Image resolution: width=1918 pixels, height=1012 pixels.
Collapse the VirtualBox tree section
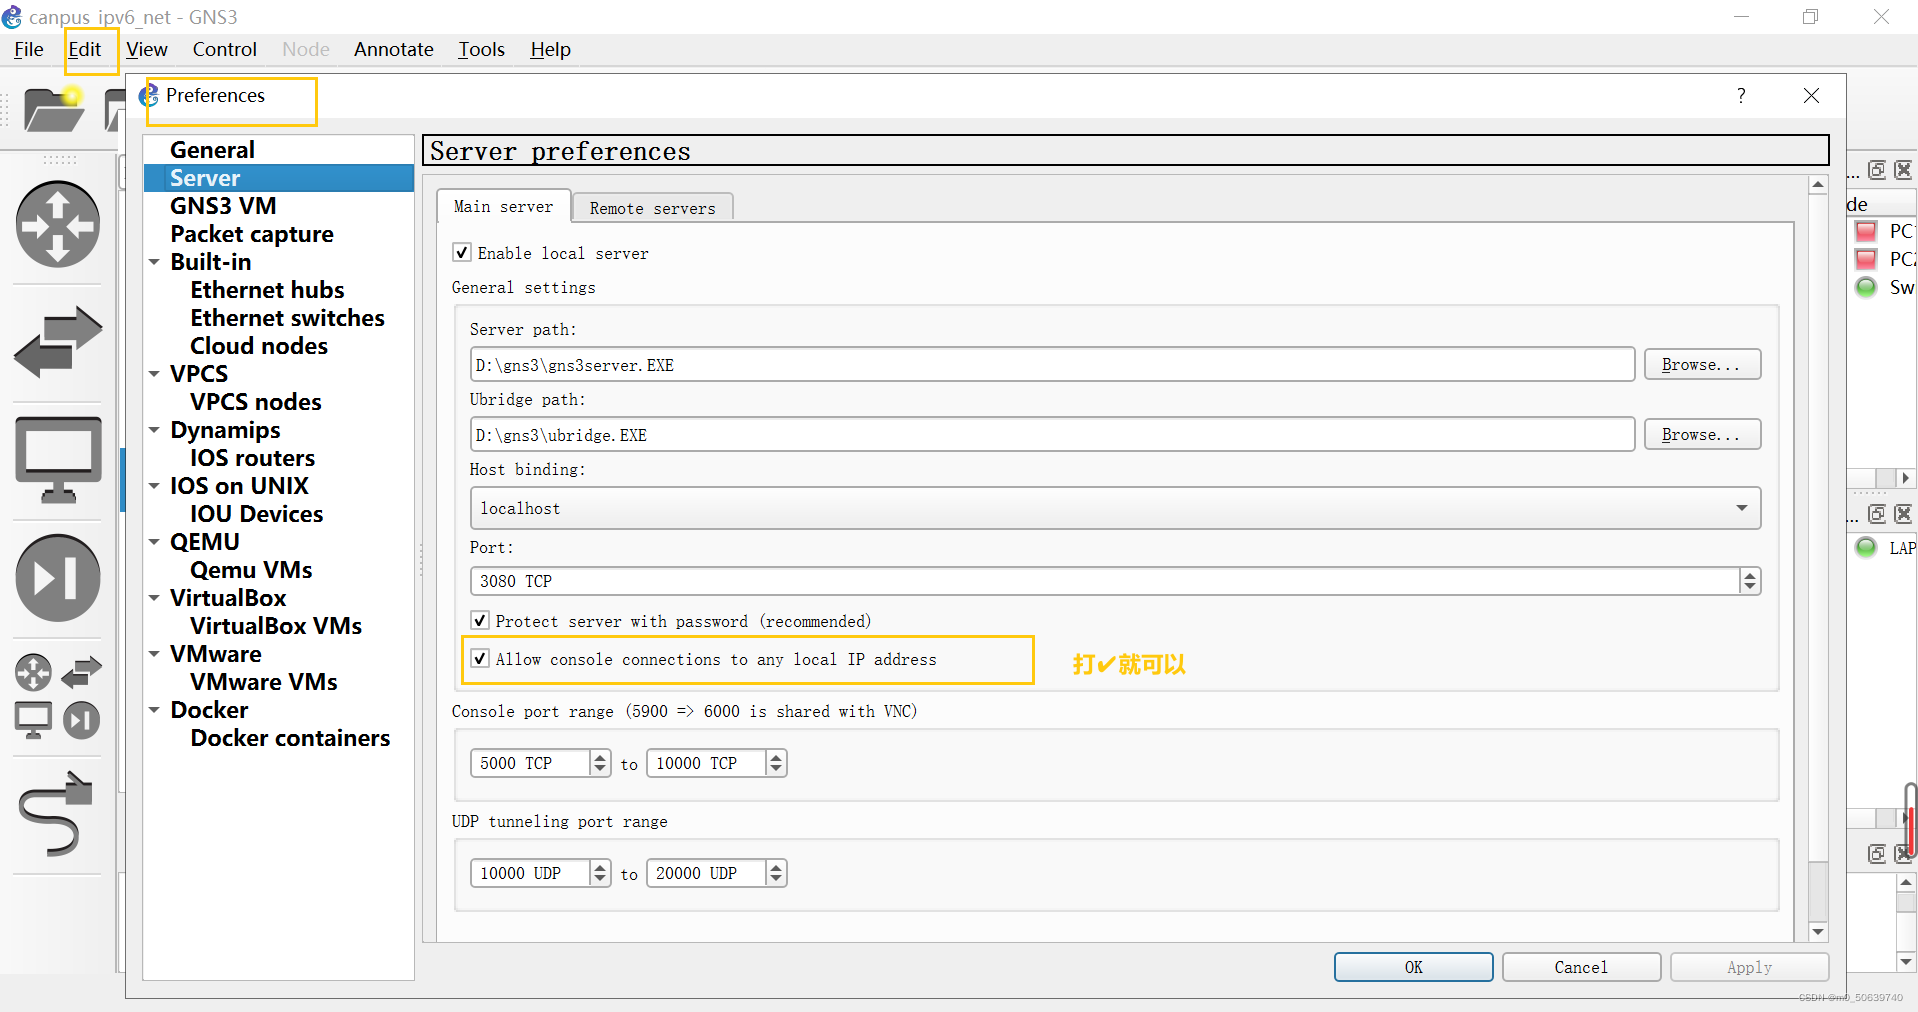click(154, 598)
